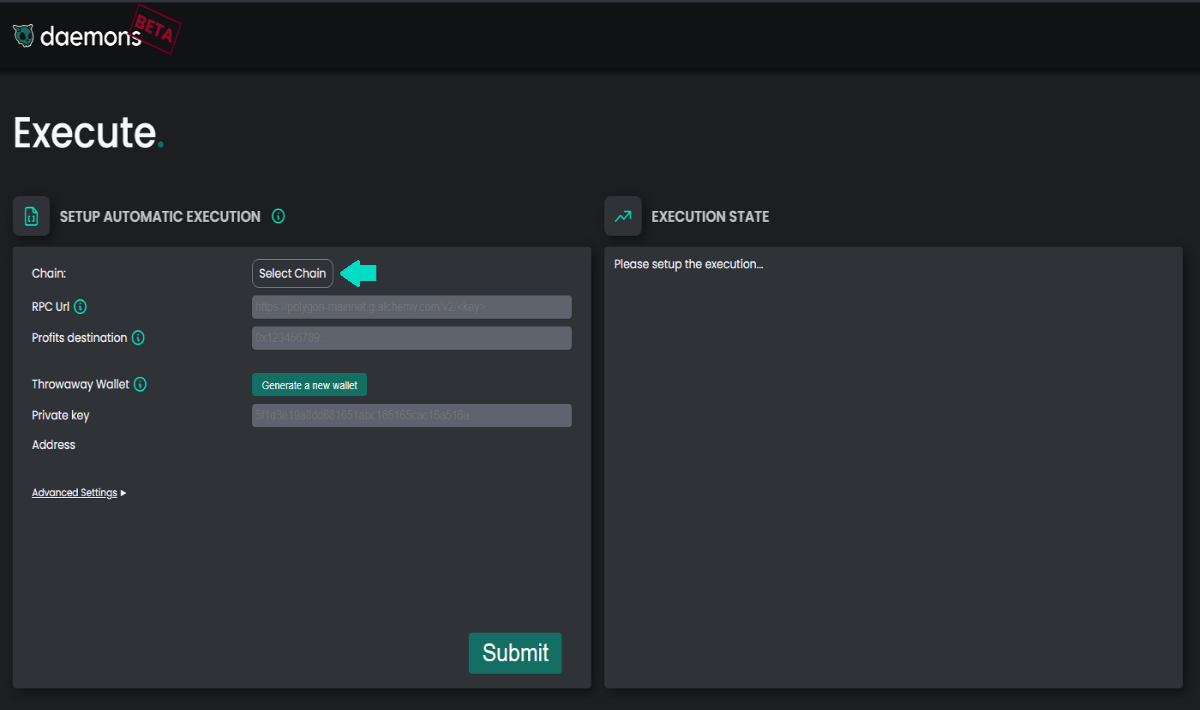The width and height of the screenshot is (1200, 710).
Task: Click the Profits destination info icon
Action: [138, 338]
